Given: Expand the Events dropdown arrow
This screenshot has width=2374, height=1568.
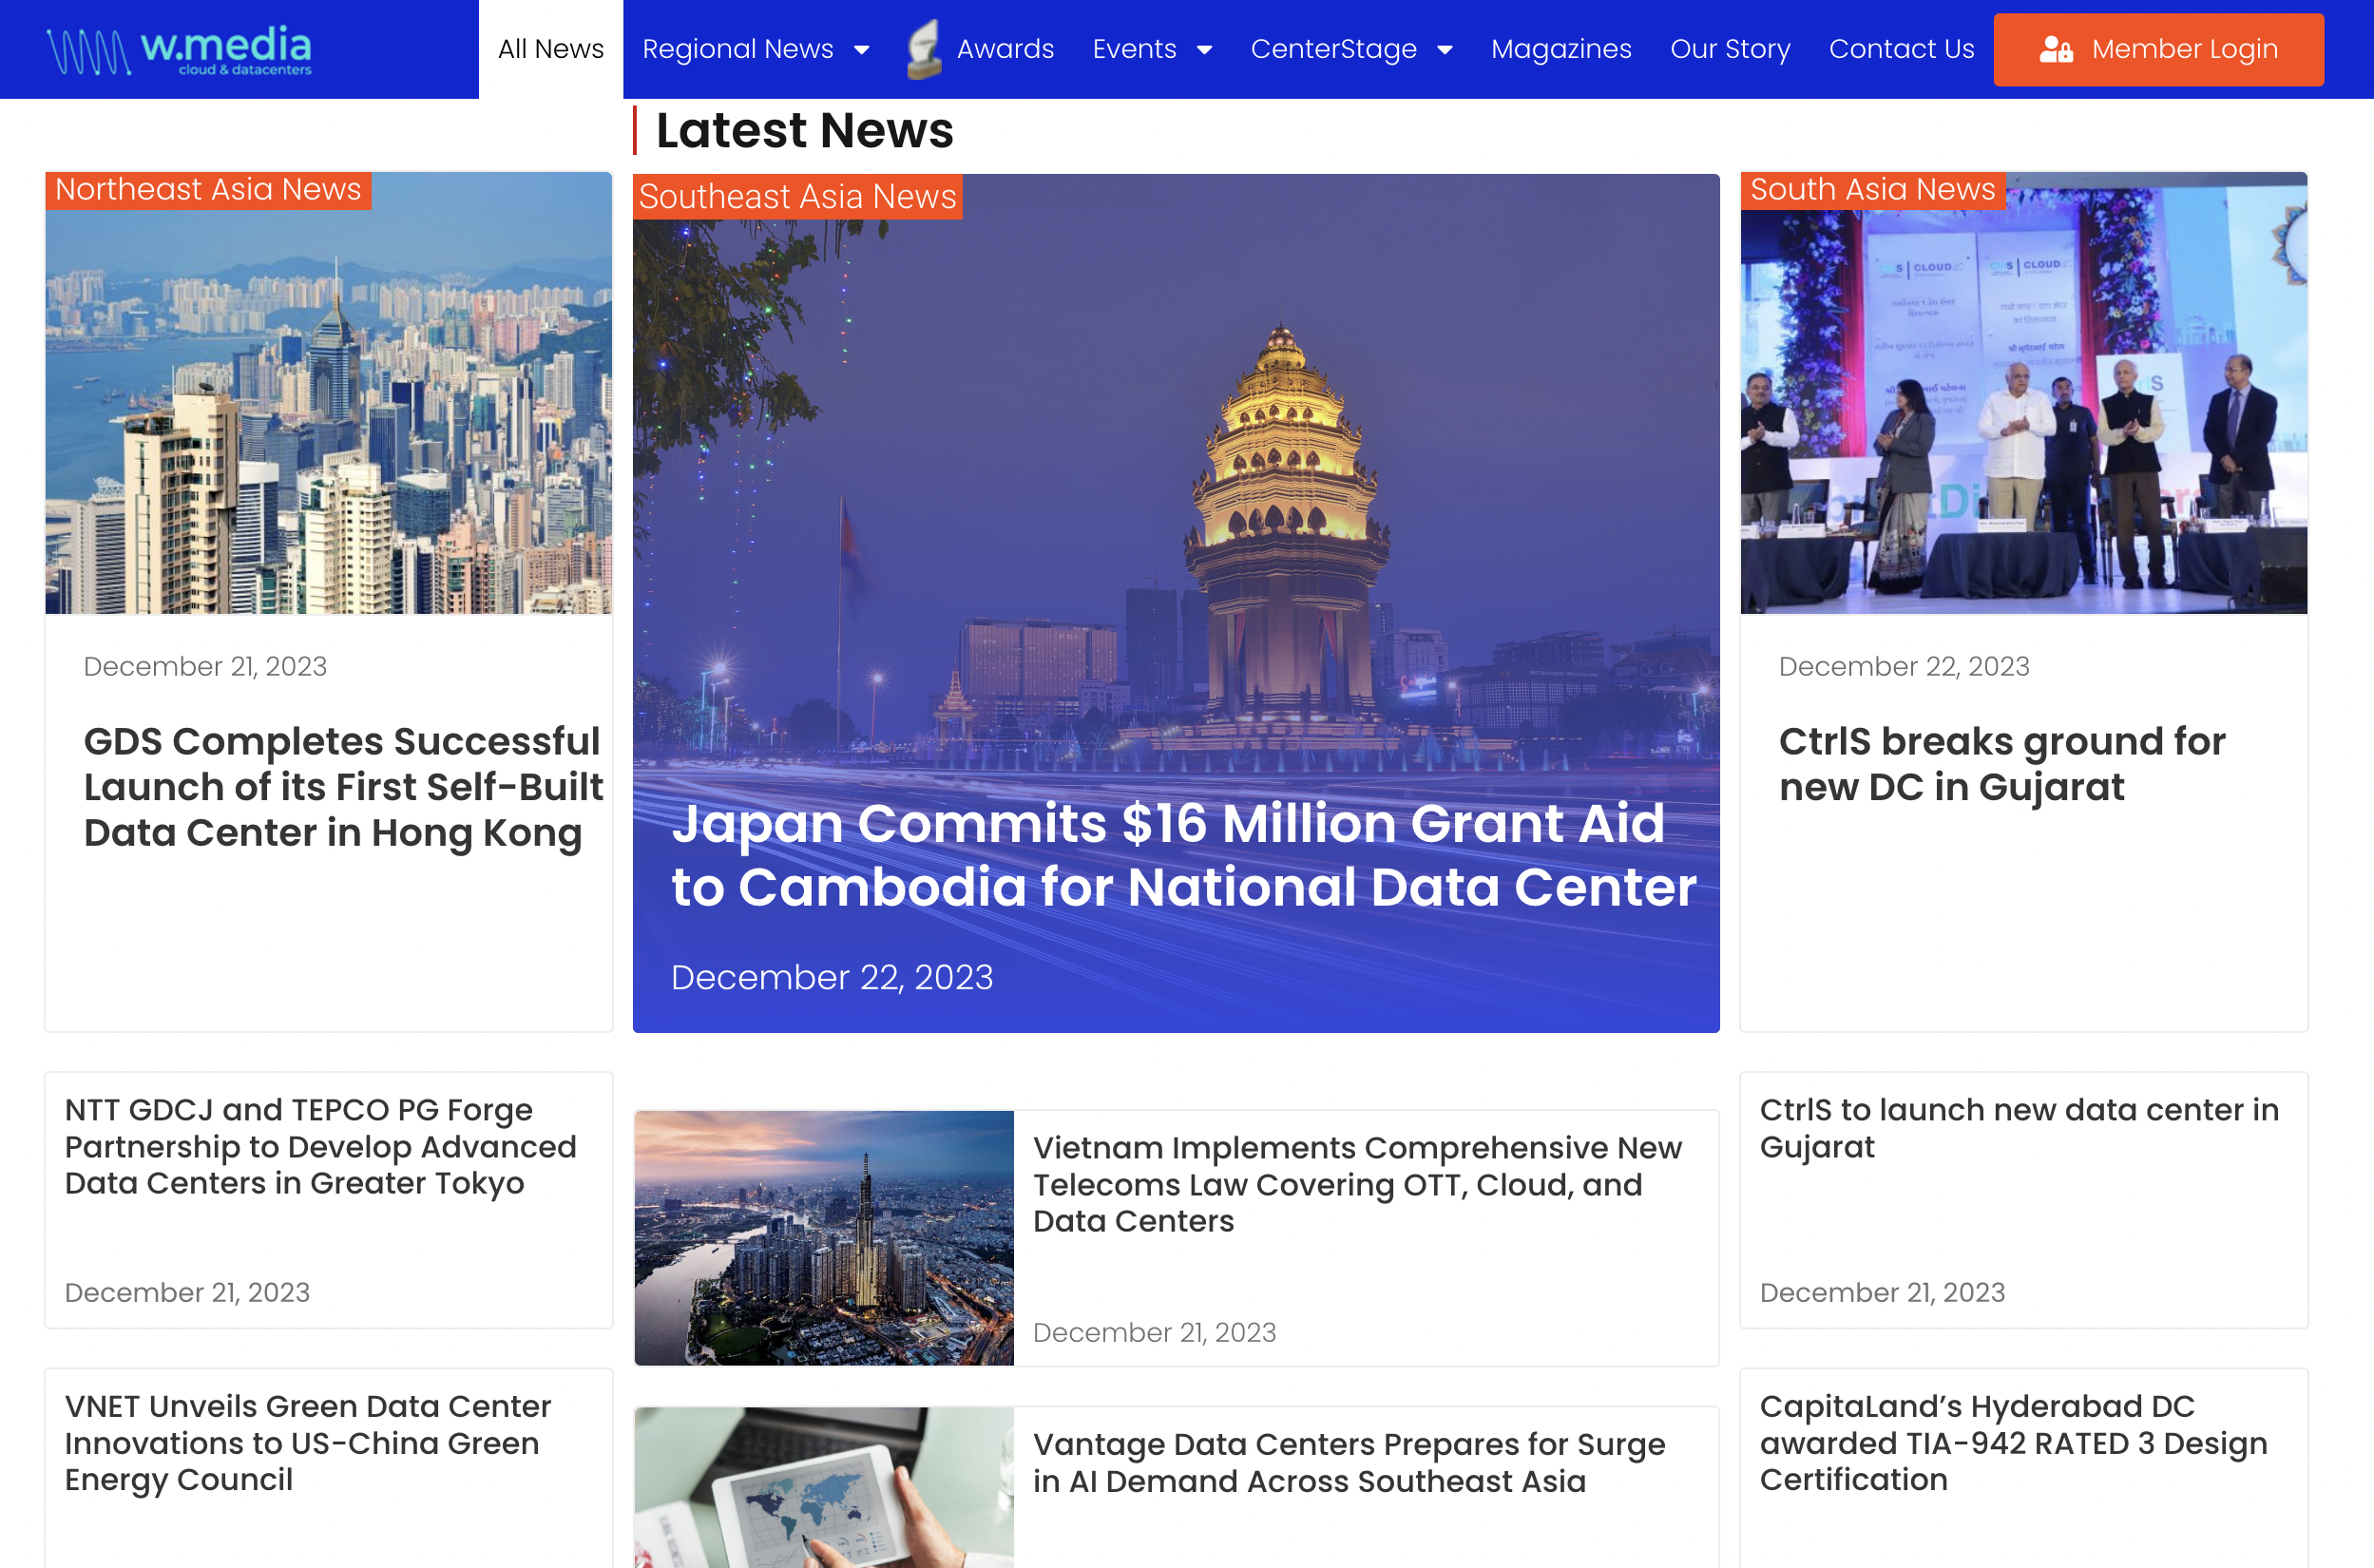Looking at the screenshot, I should pyautogui.click(x=1205, y=49).
